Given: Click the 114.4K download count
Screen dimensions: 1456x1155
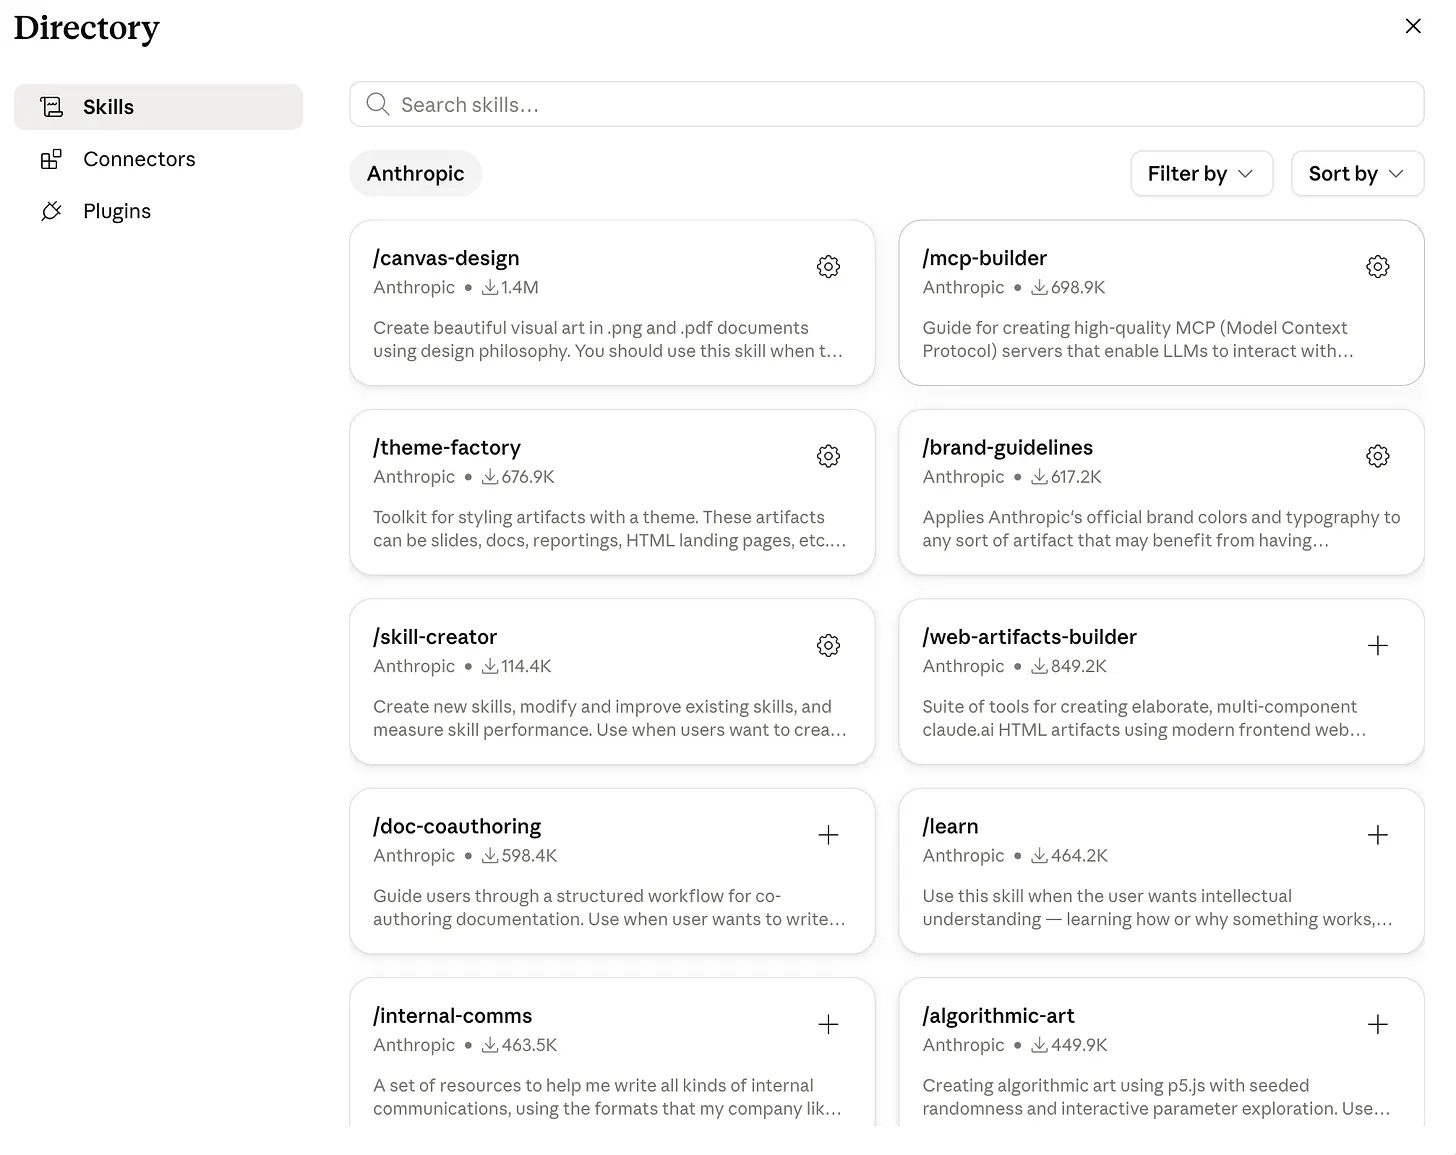Looking at the screenshot, I should (527, 666).
